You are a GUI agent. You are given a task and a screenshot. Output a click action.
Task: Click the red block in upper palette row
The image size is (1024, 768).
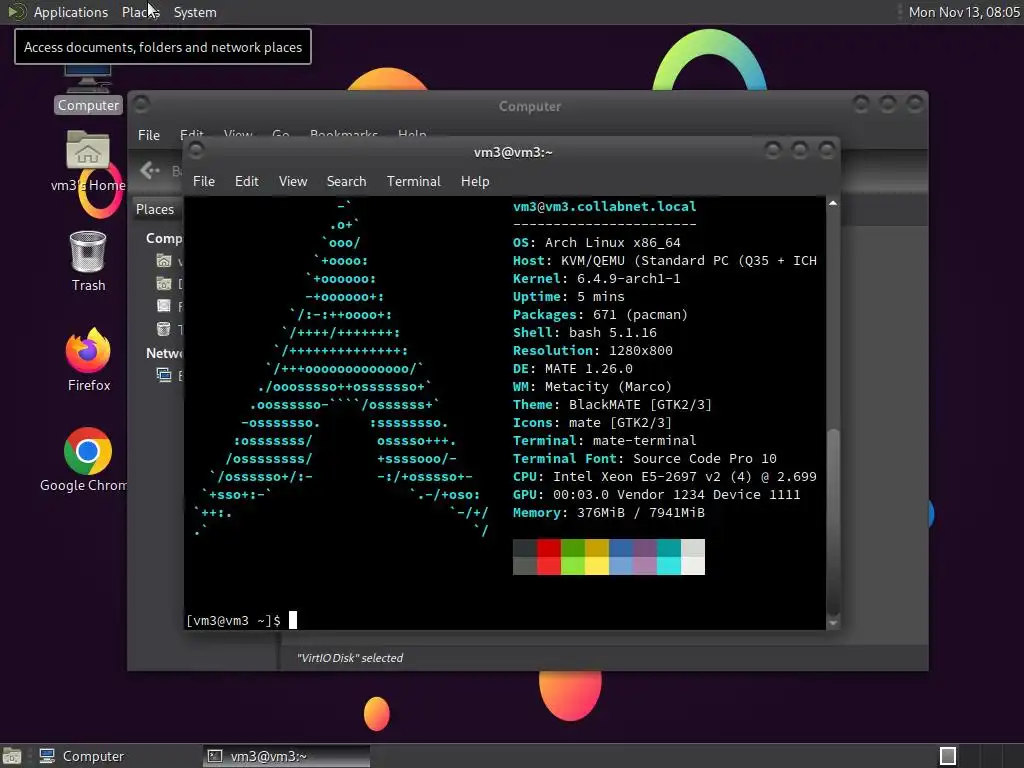pyautogui.click(x=549, y=548)
